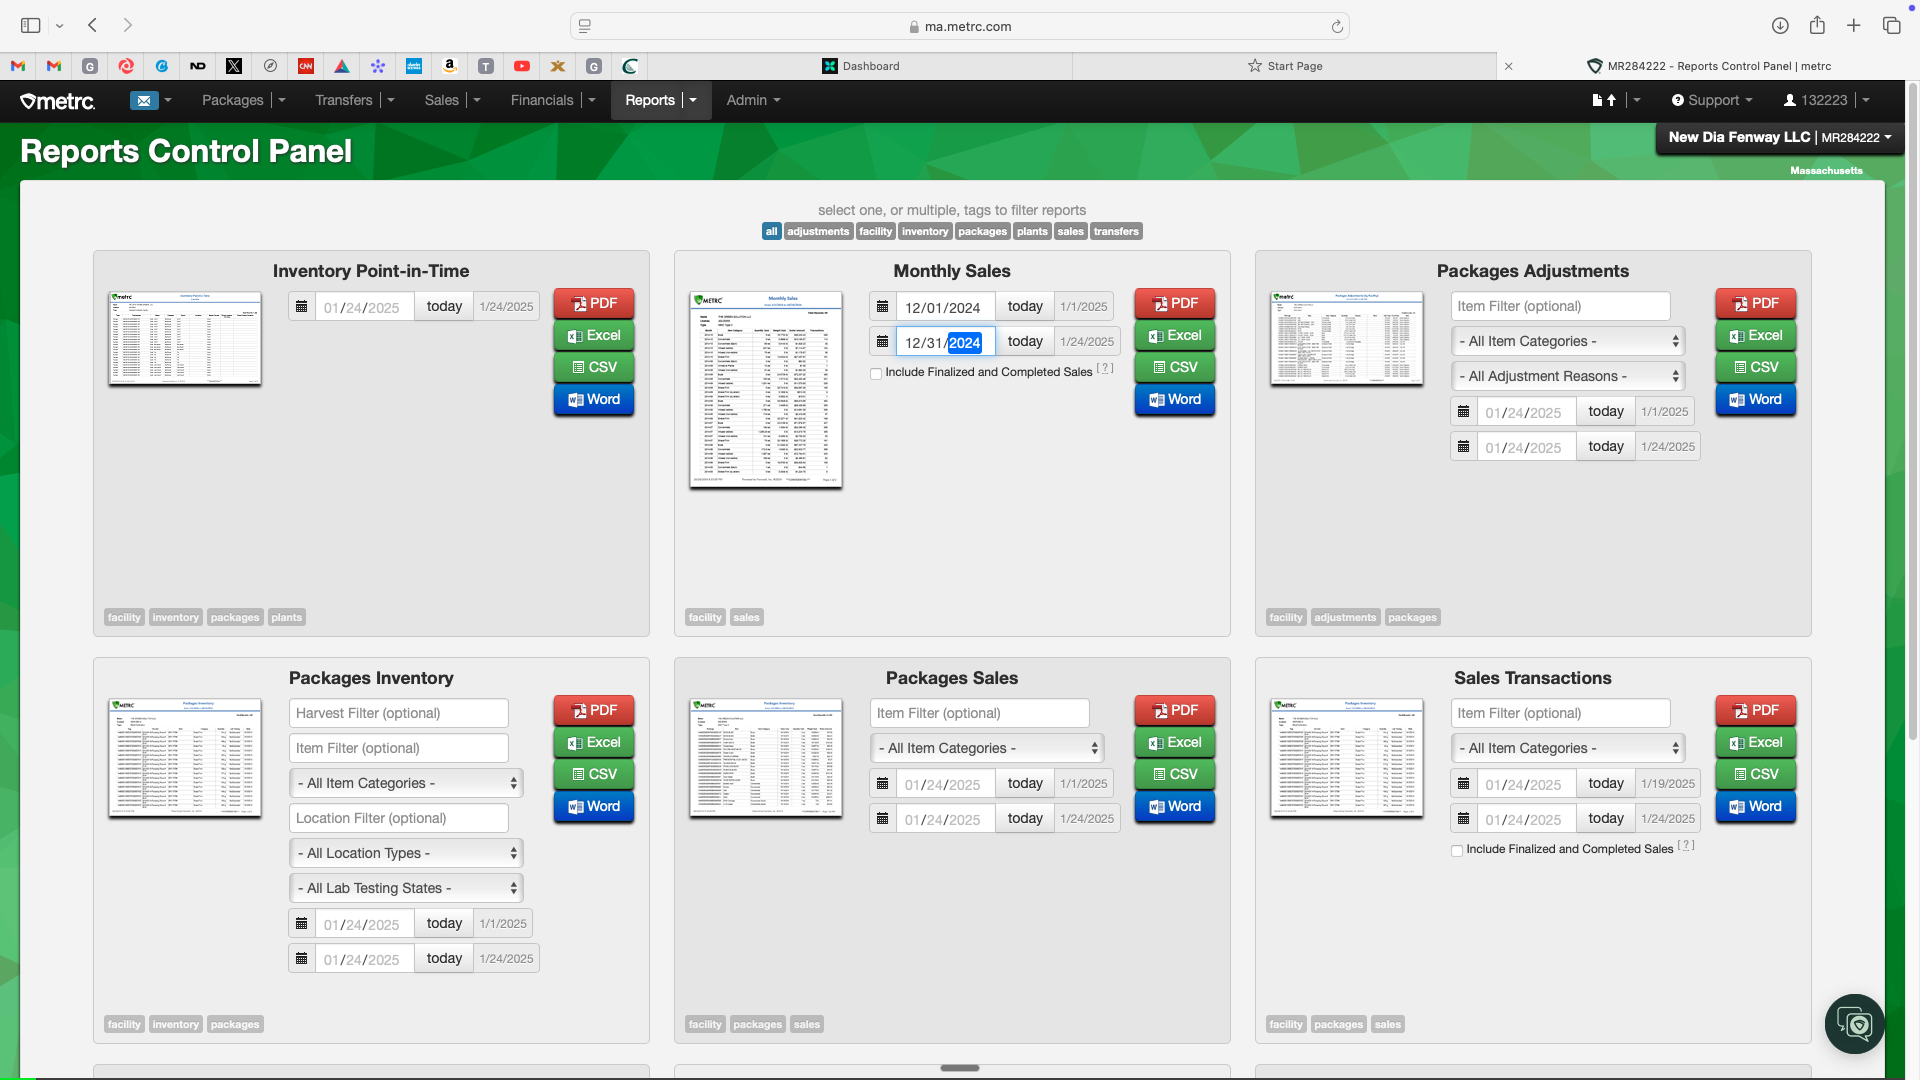Viewport: 1920px width, 1080px height.
Task: Open the X (Twitter) bookmark favicon
Action: [234, 66]
